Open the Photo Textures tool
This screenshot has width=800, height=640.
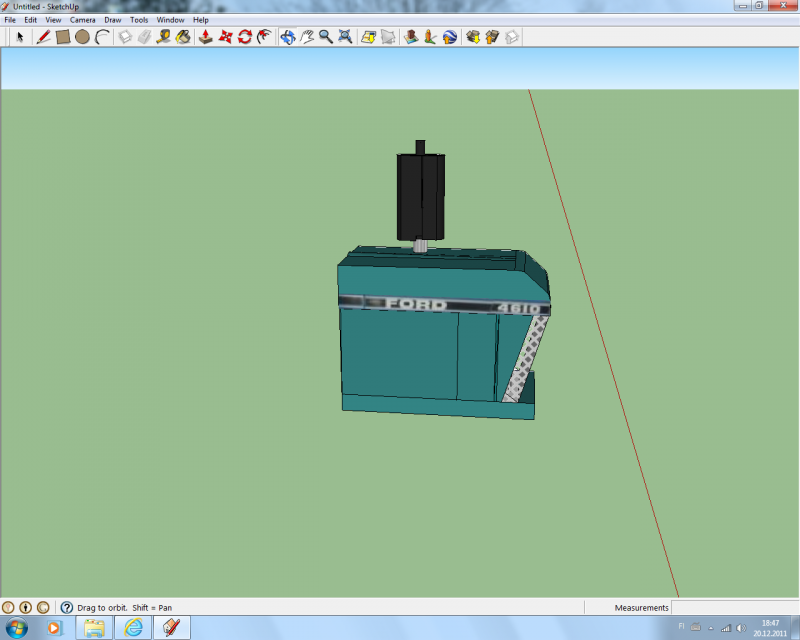(x=430, y=37)
